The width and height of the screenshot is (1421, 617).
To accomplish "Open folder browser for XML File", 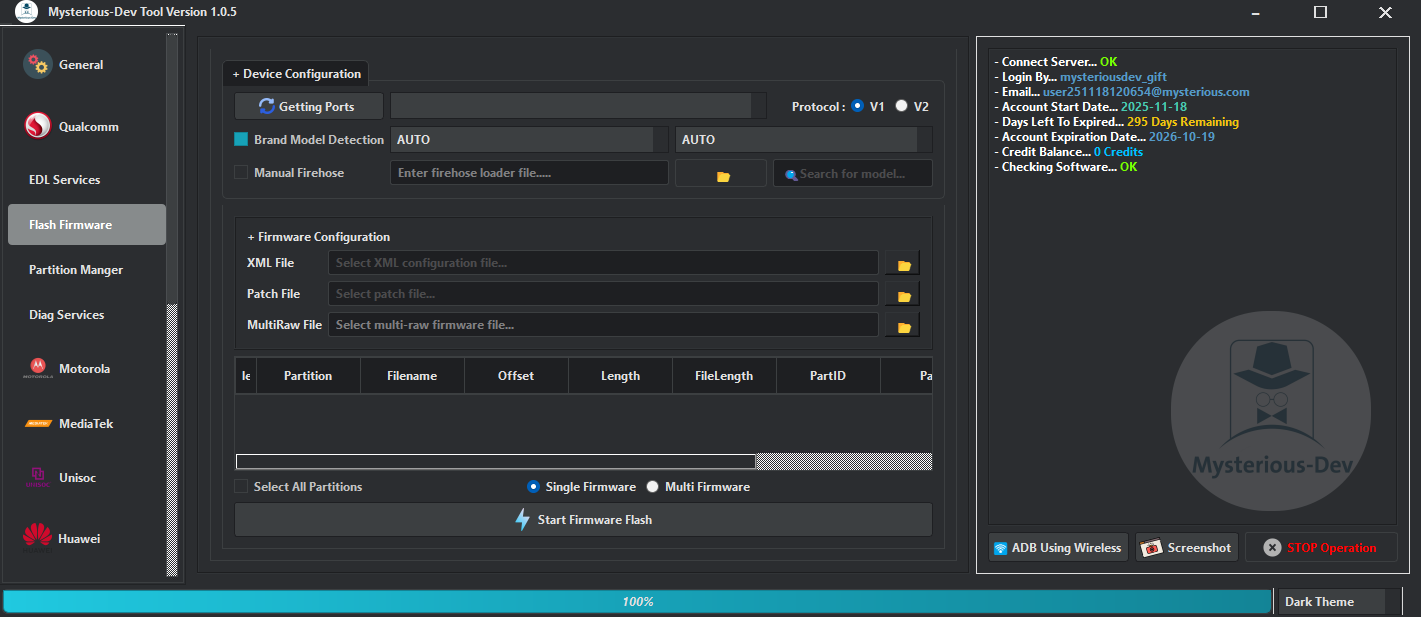I will click(901, 262).
